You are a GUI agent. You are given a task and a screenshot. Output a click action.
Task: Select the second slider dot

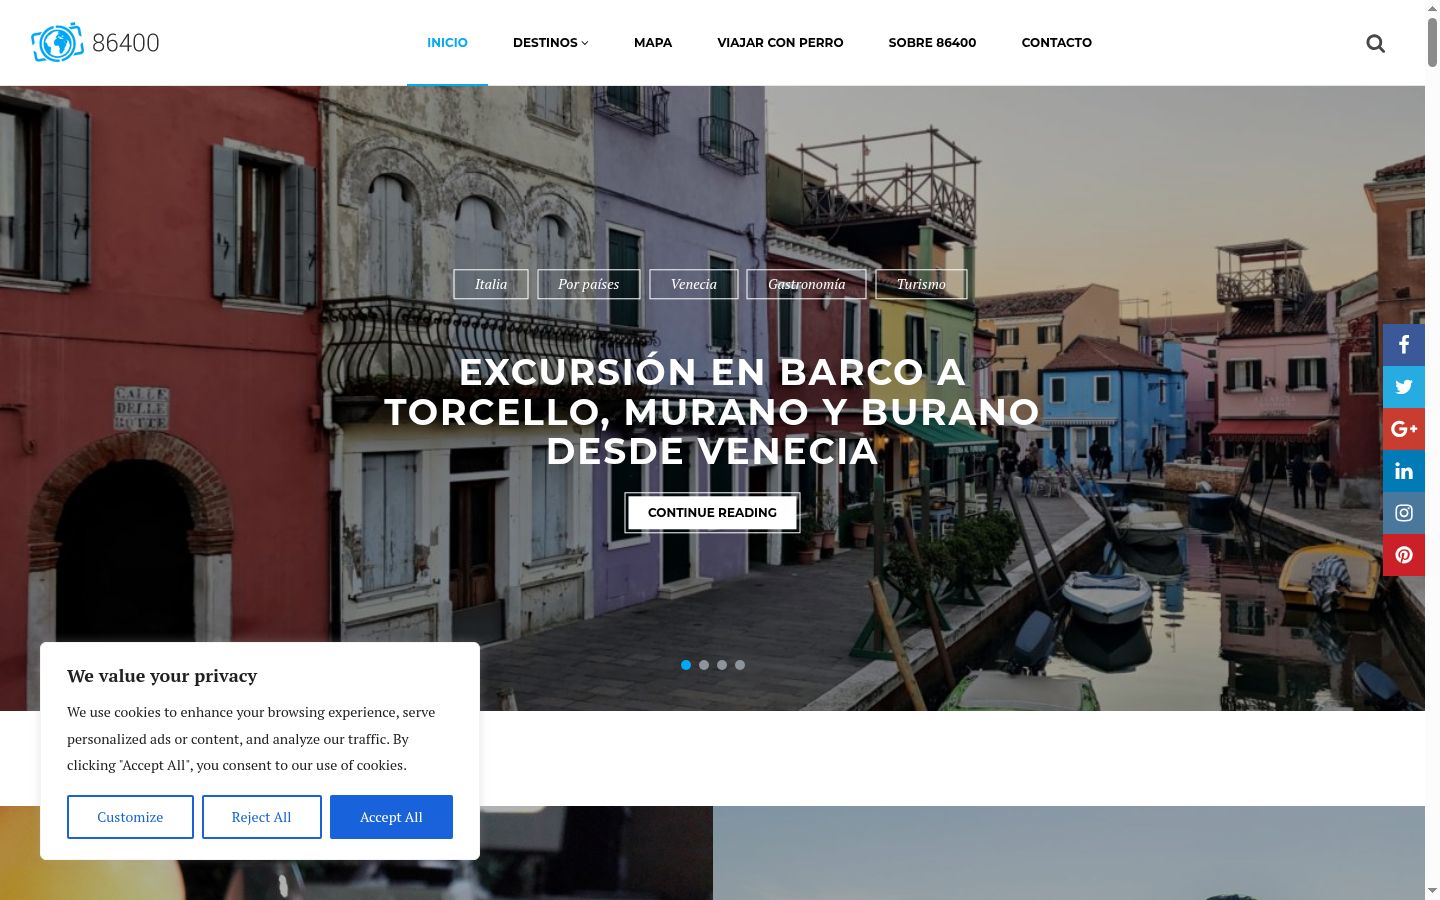704,665
